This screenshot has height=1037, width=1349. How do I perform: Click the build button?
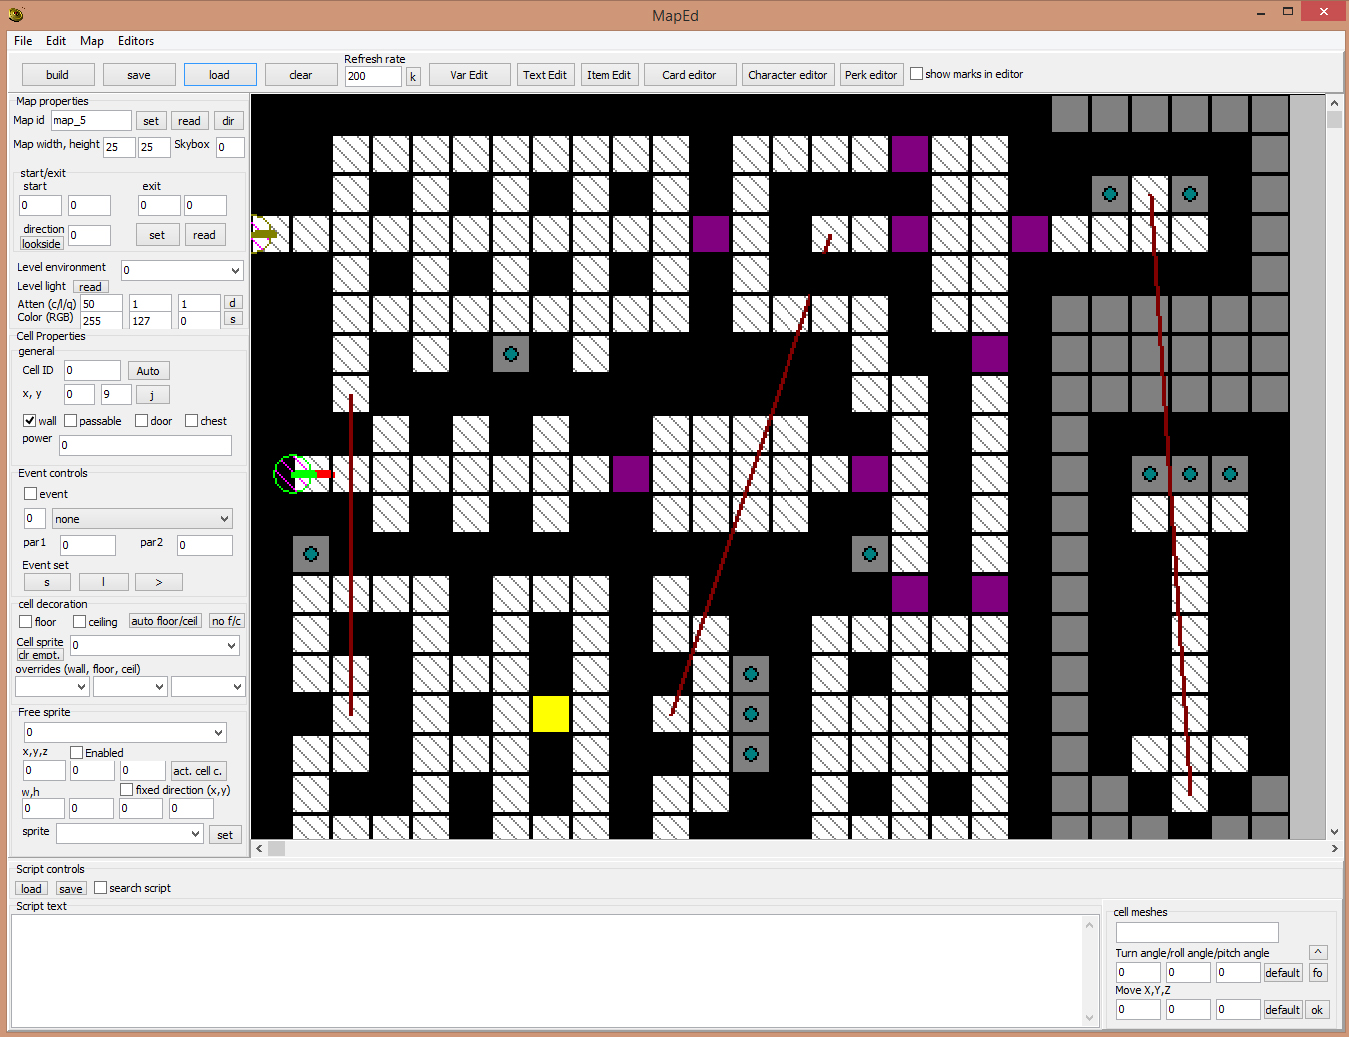tap(58, 75)
